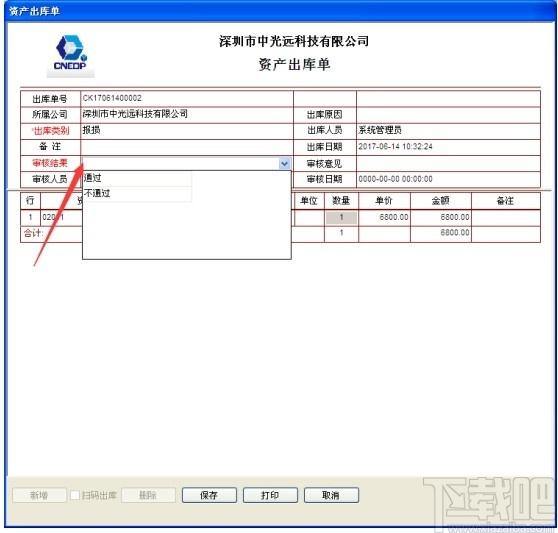Tick the 扫码出库 checkbox

pos(75,495)
